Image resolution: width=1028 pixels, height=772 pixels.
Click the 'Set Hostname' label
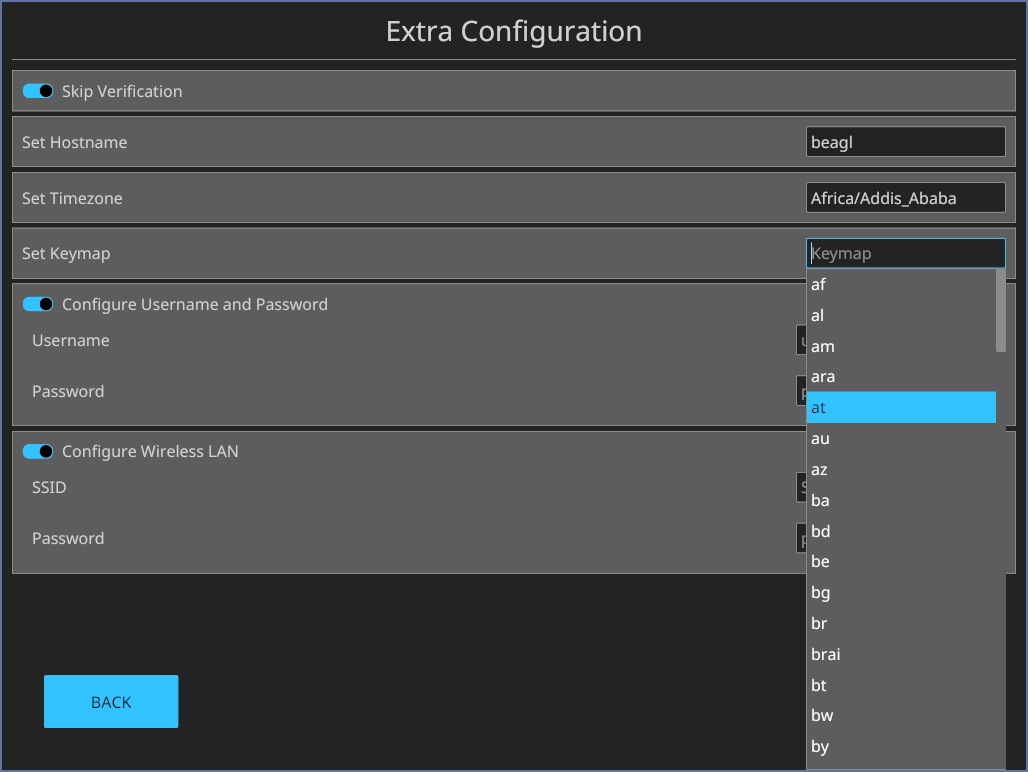point(75,142)
